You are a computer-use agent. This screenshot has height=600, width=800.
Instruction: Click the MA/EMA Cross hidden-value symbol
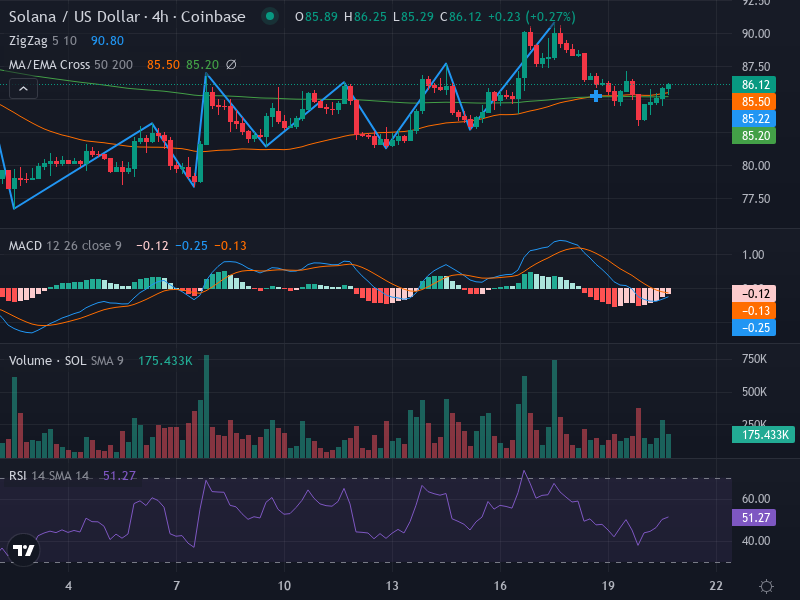(x=231, y=65)
